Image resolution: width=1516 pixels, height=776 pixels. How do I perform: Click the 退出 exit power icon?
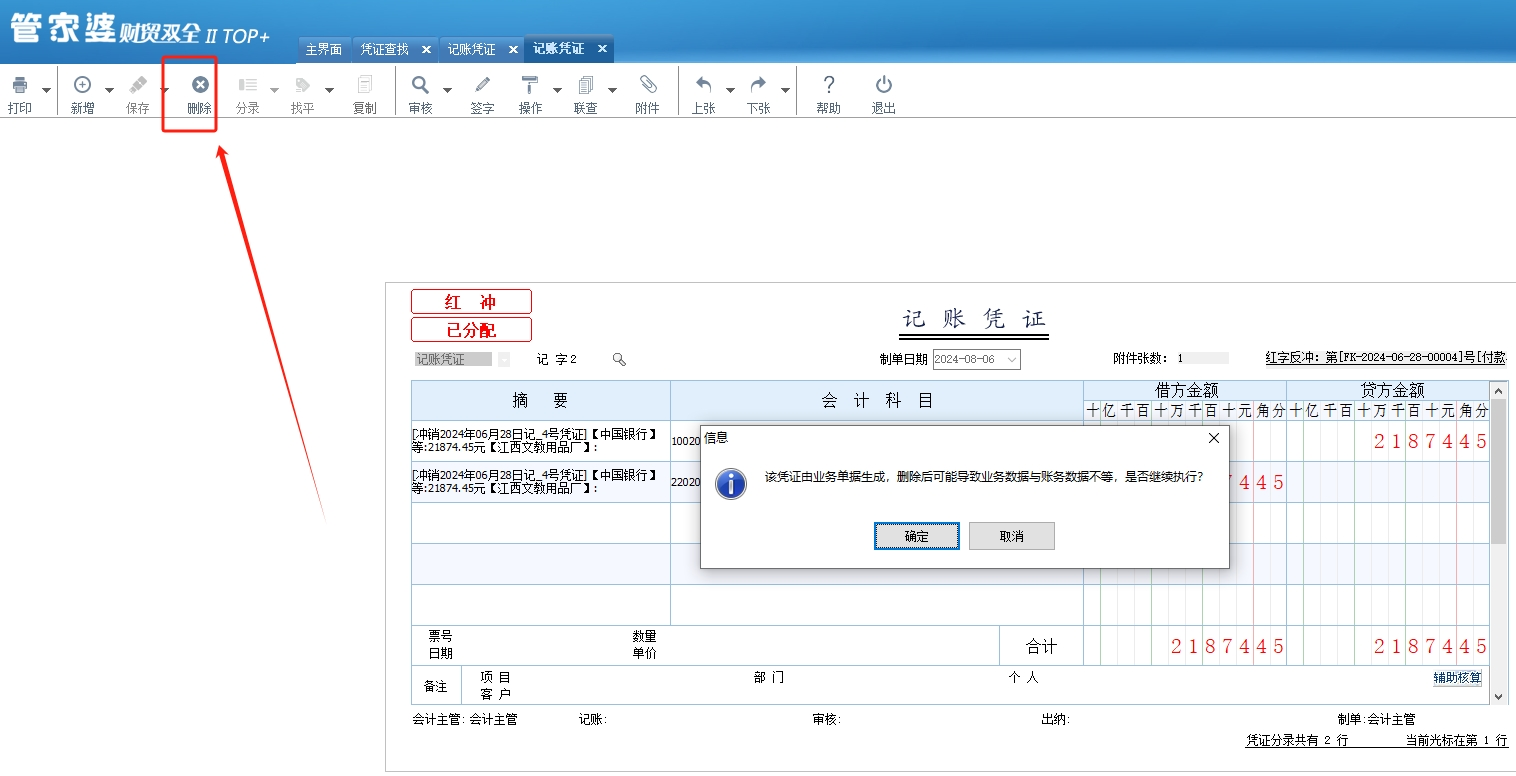pyautogui.click(x=884, y=86)
